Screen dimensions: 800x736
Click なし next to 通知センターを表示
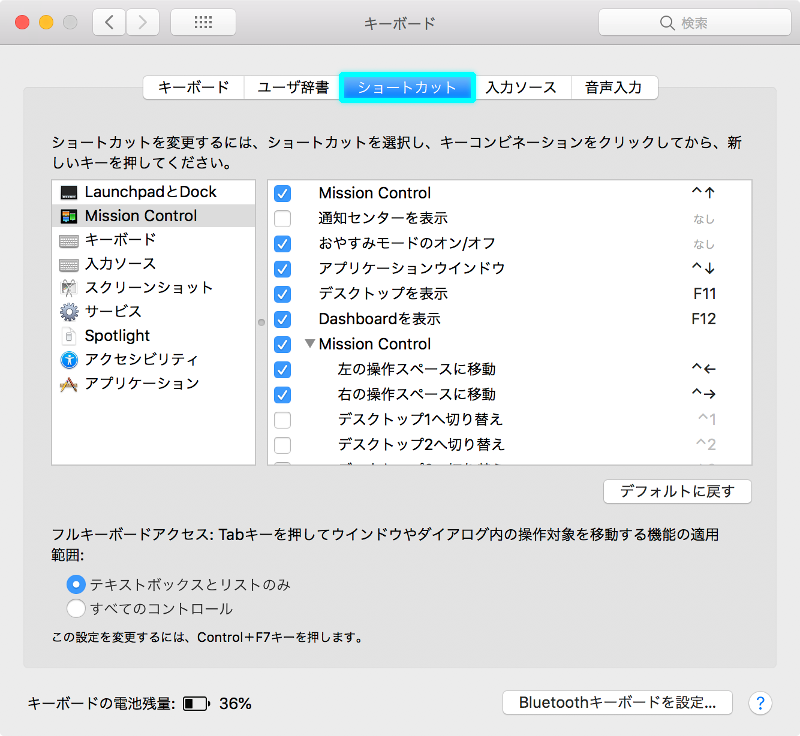point(704,219)
